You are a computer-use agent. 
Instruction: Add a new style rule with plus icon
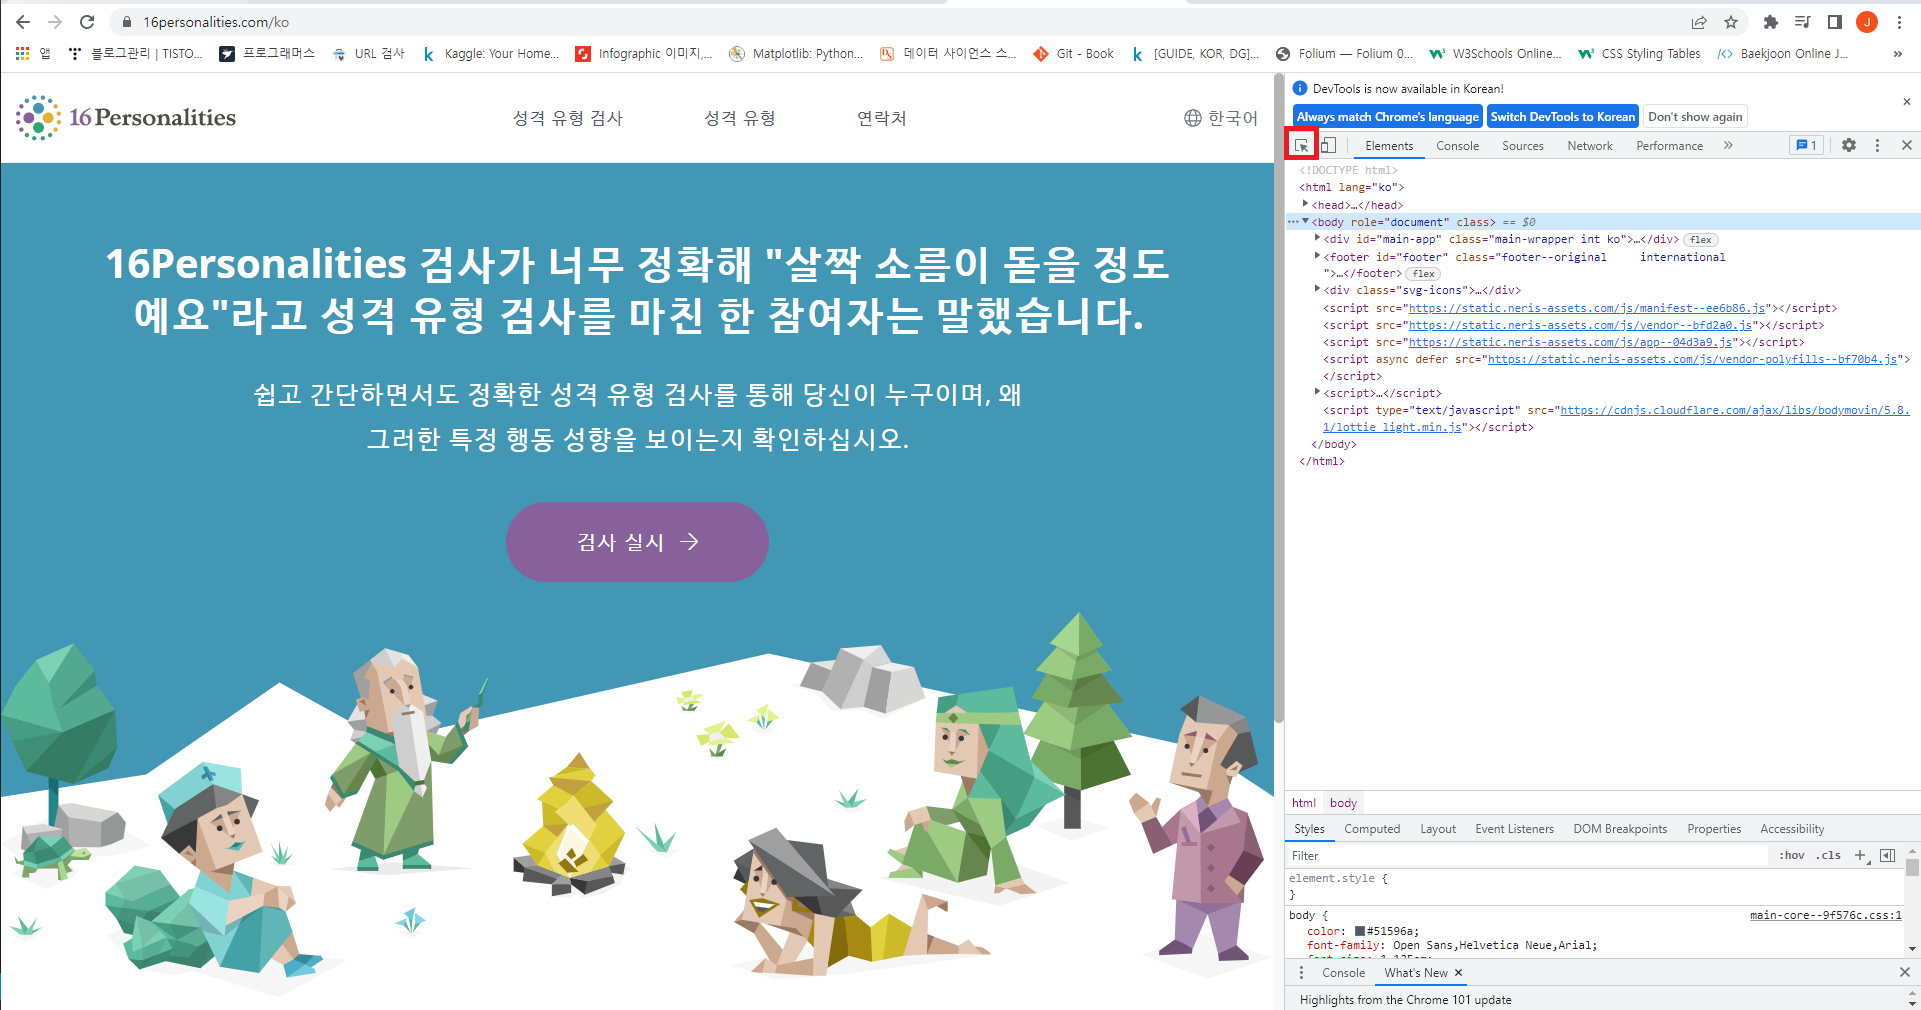pos(1861,856)
